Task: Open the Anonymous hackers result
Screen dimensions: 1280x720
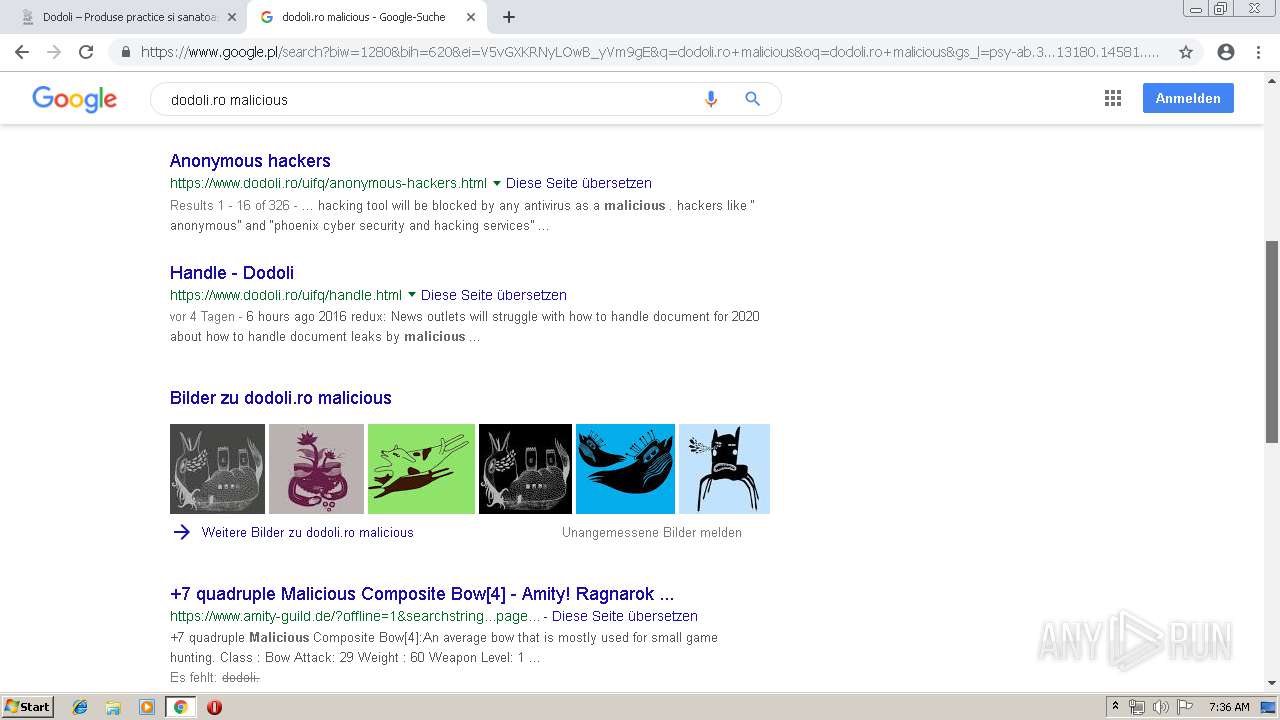Action: pos(250,161)
